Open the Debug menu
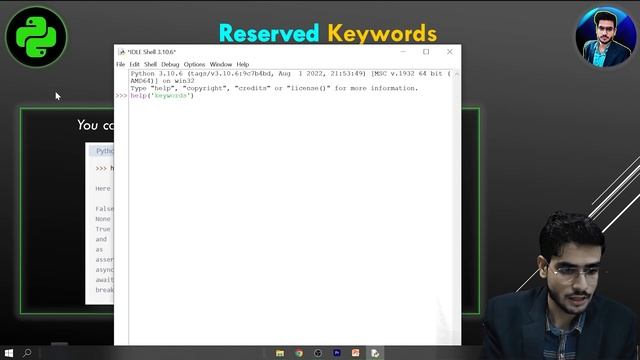 (170, 64)
